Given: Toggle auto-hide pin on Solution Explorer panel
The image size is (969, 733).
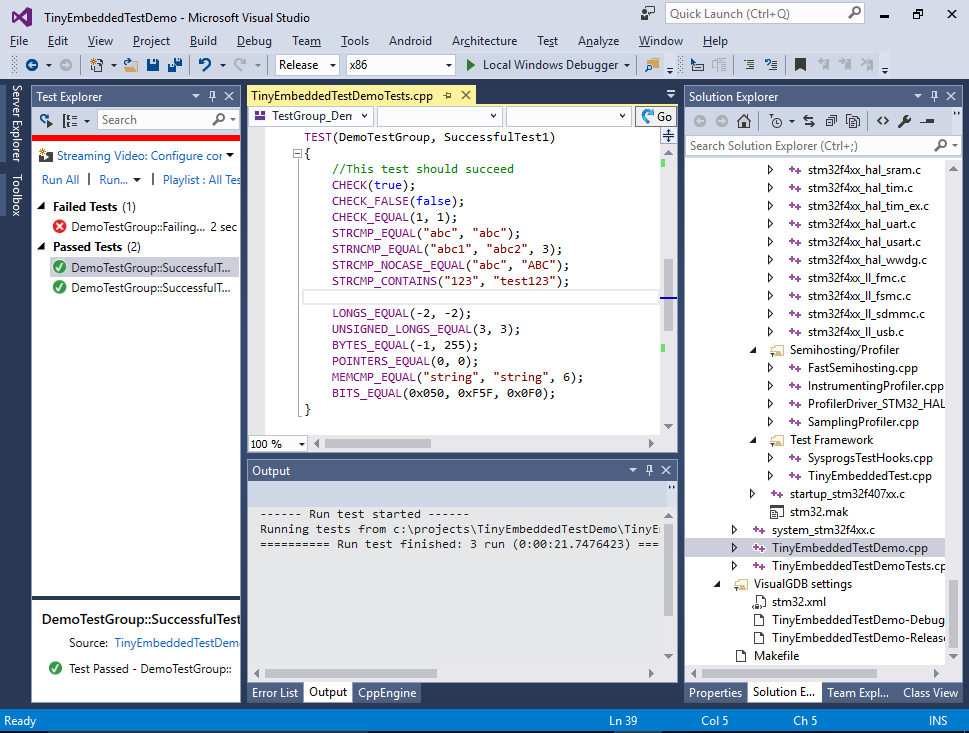Looking at the screenshot, I should tap(934, 96).
